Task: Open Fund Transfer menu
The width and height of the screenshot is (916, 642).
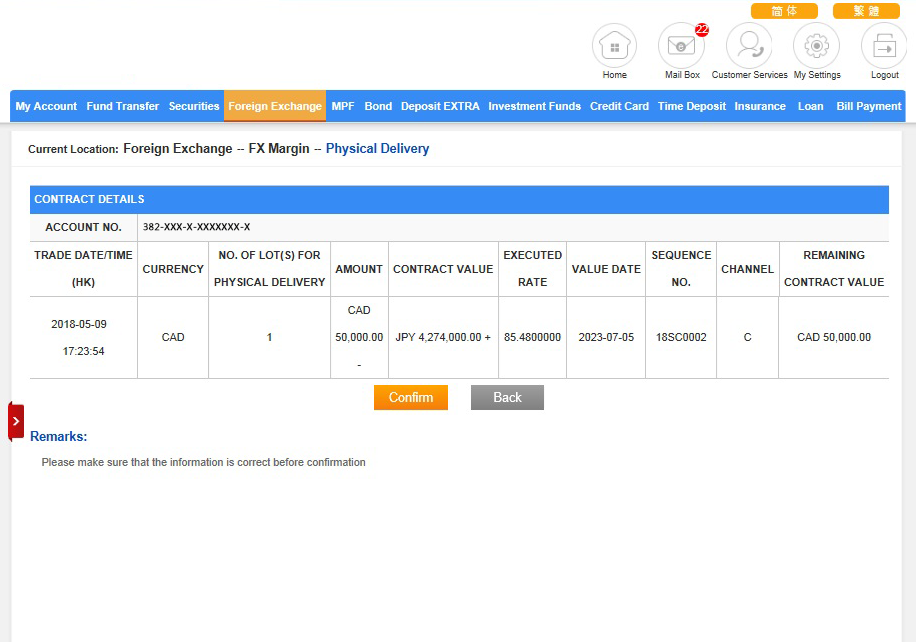Action: click(123, 106)
